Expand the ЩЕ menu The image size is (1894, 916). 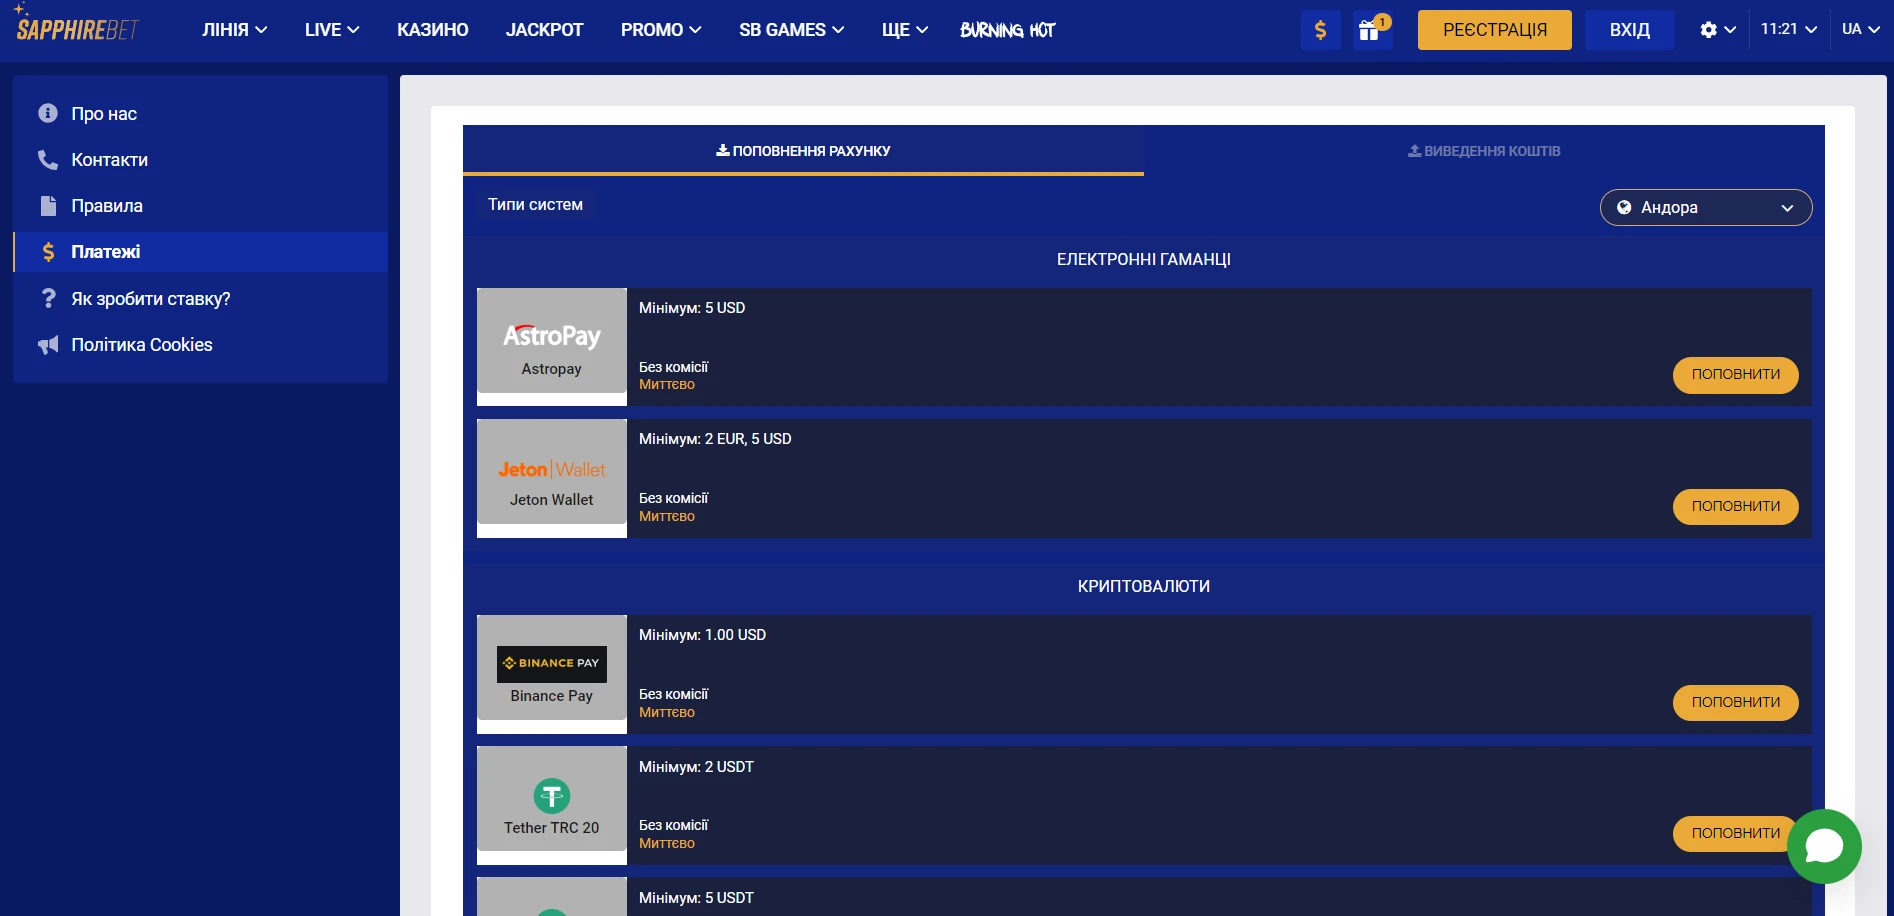pos(905,30)
